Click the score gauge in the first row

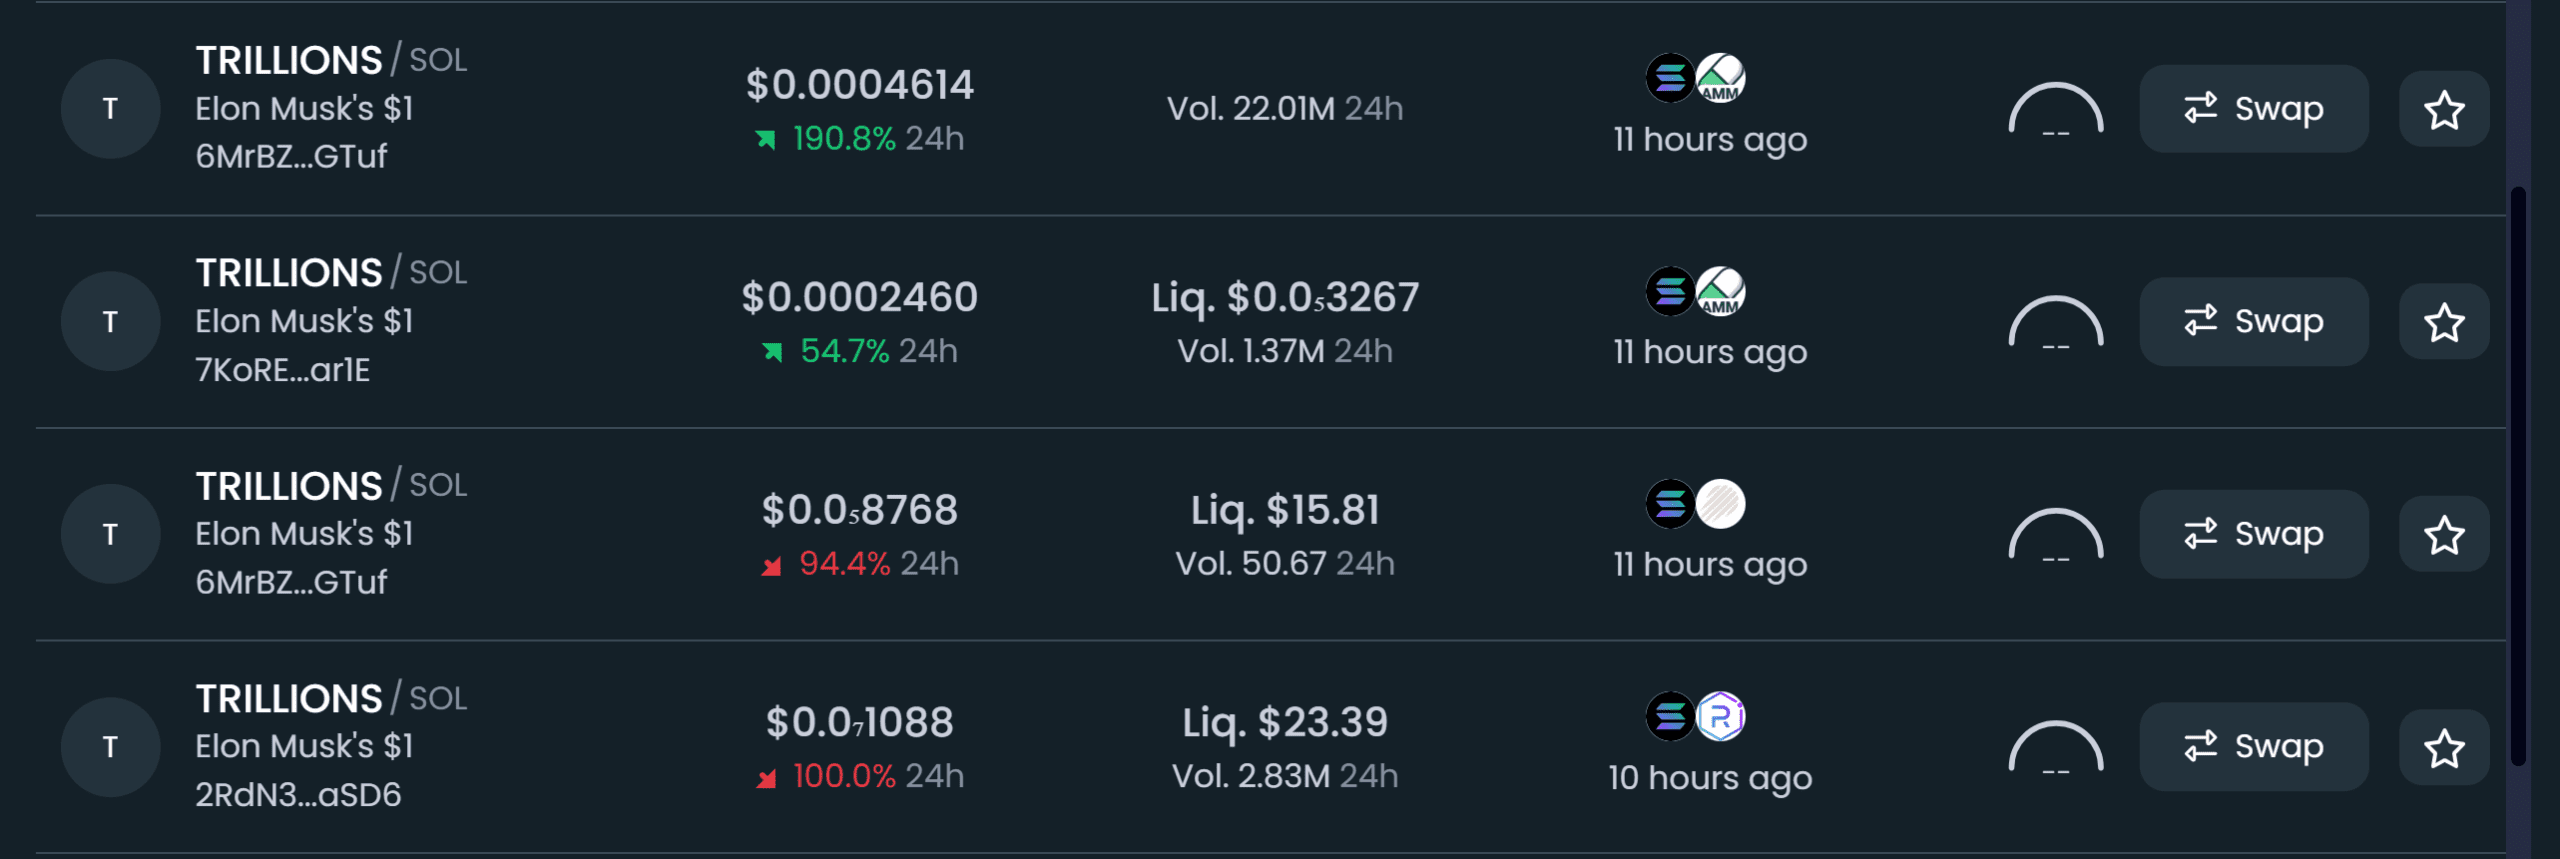click(2056, 111)
